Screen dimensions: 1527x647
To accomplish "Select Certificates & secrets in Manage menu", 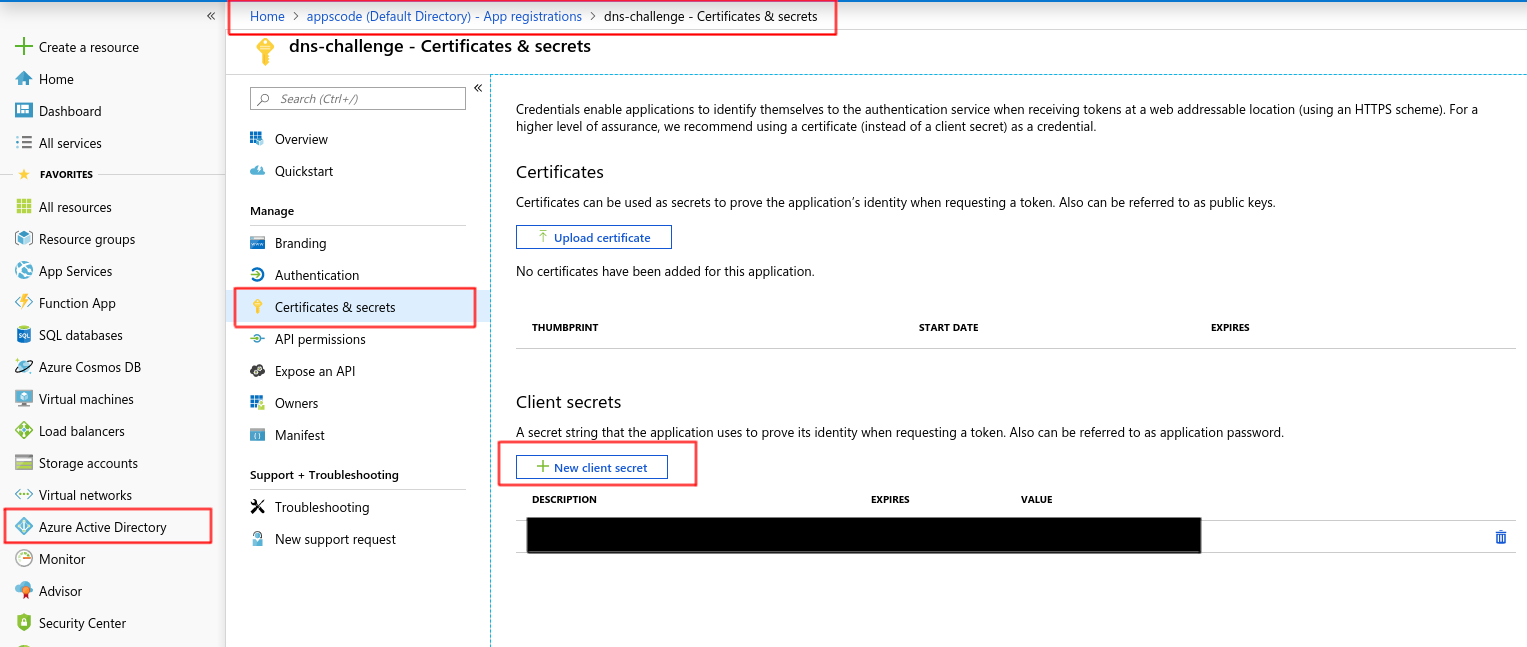I will coord(335,307).
